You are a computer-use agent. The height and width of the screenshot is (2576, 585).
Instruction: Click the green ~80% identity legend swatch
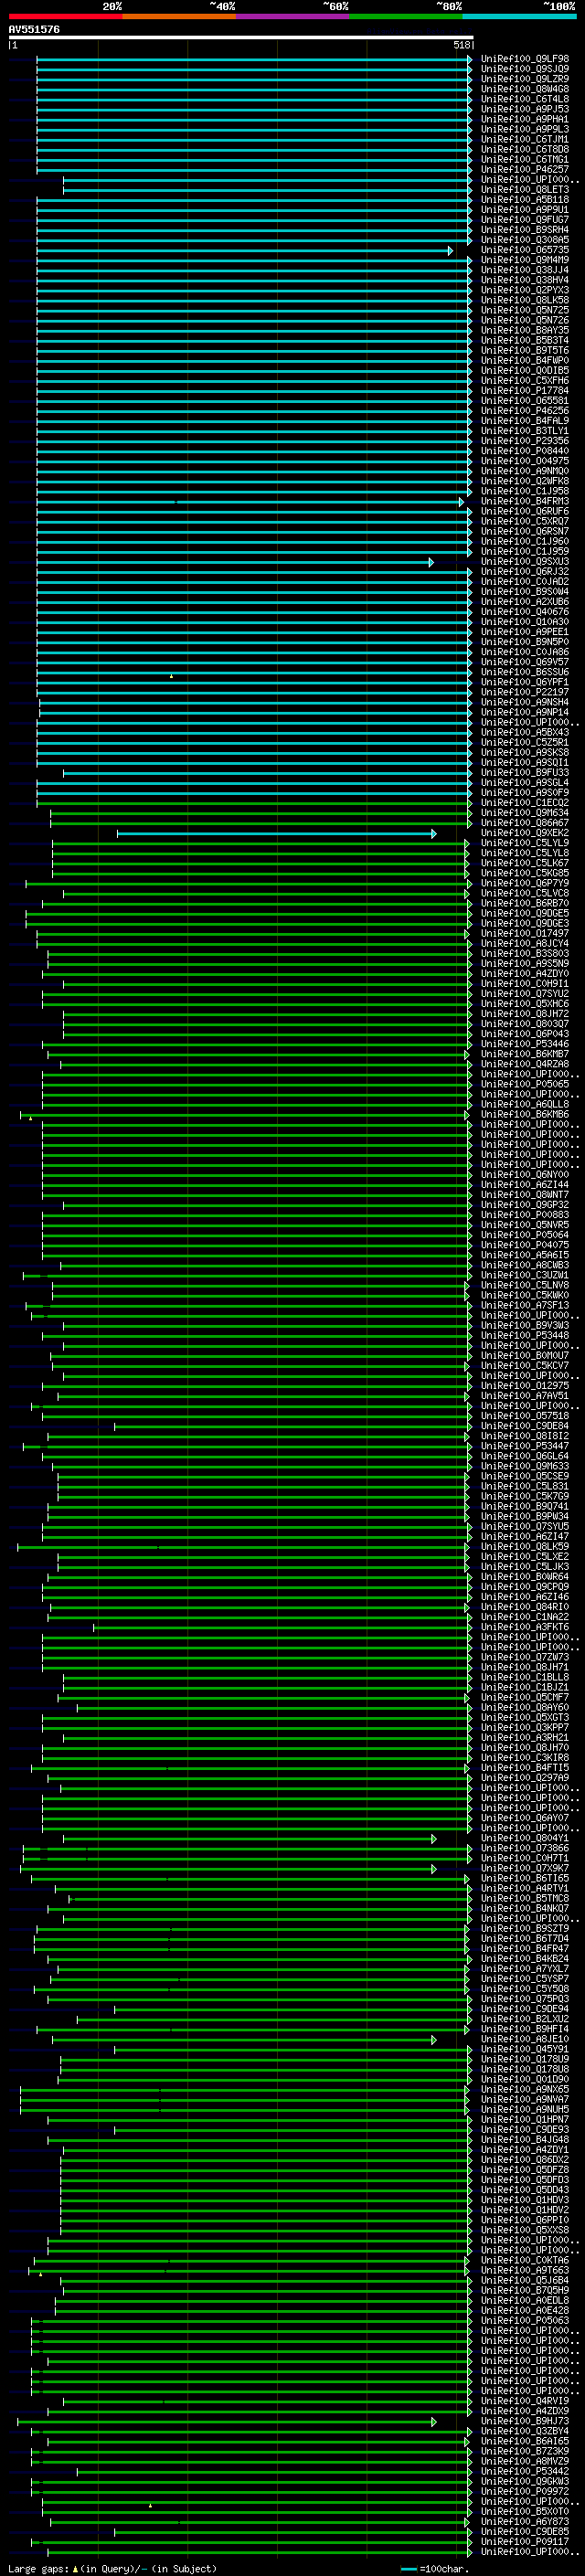coord(405,16)
